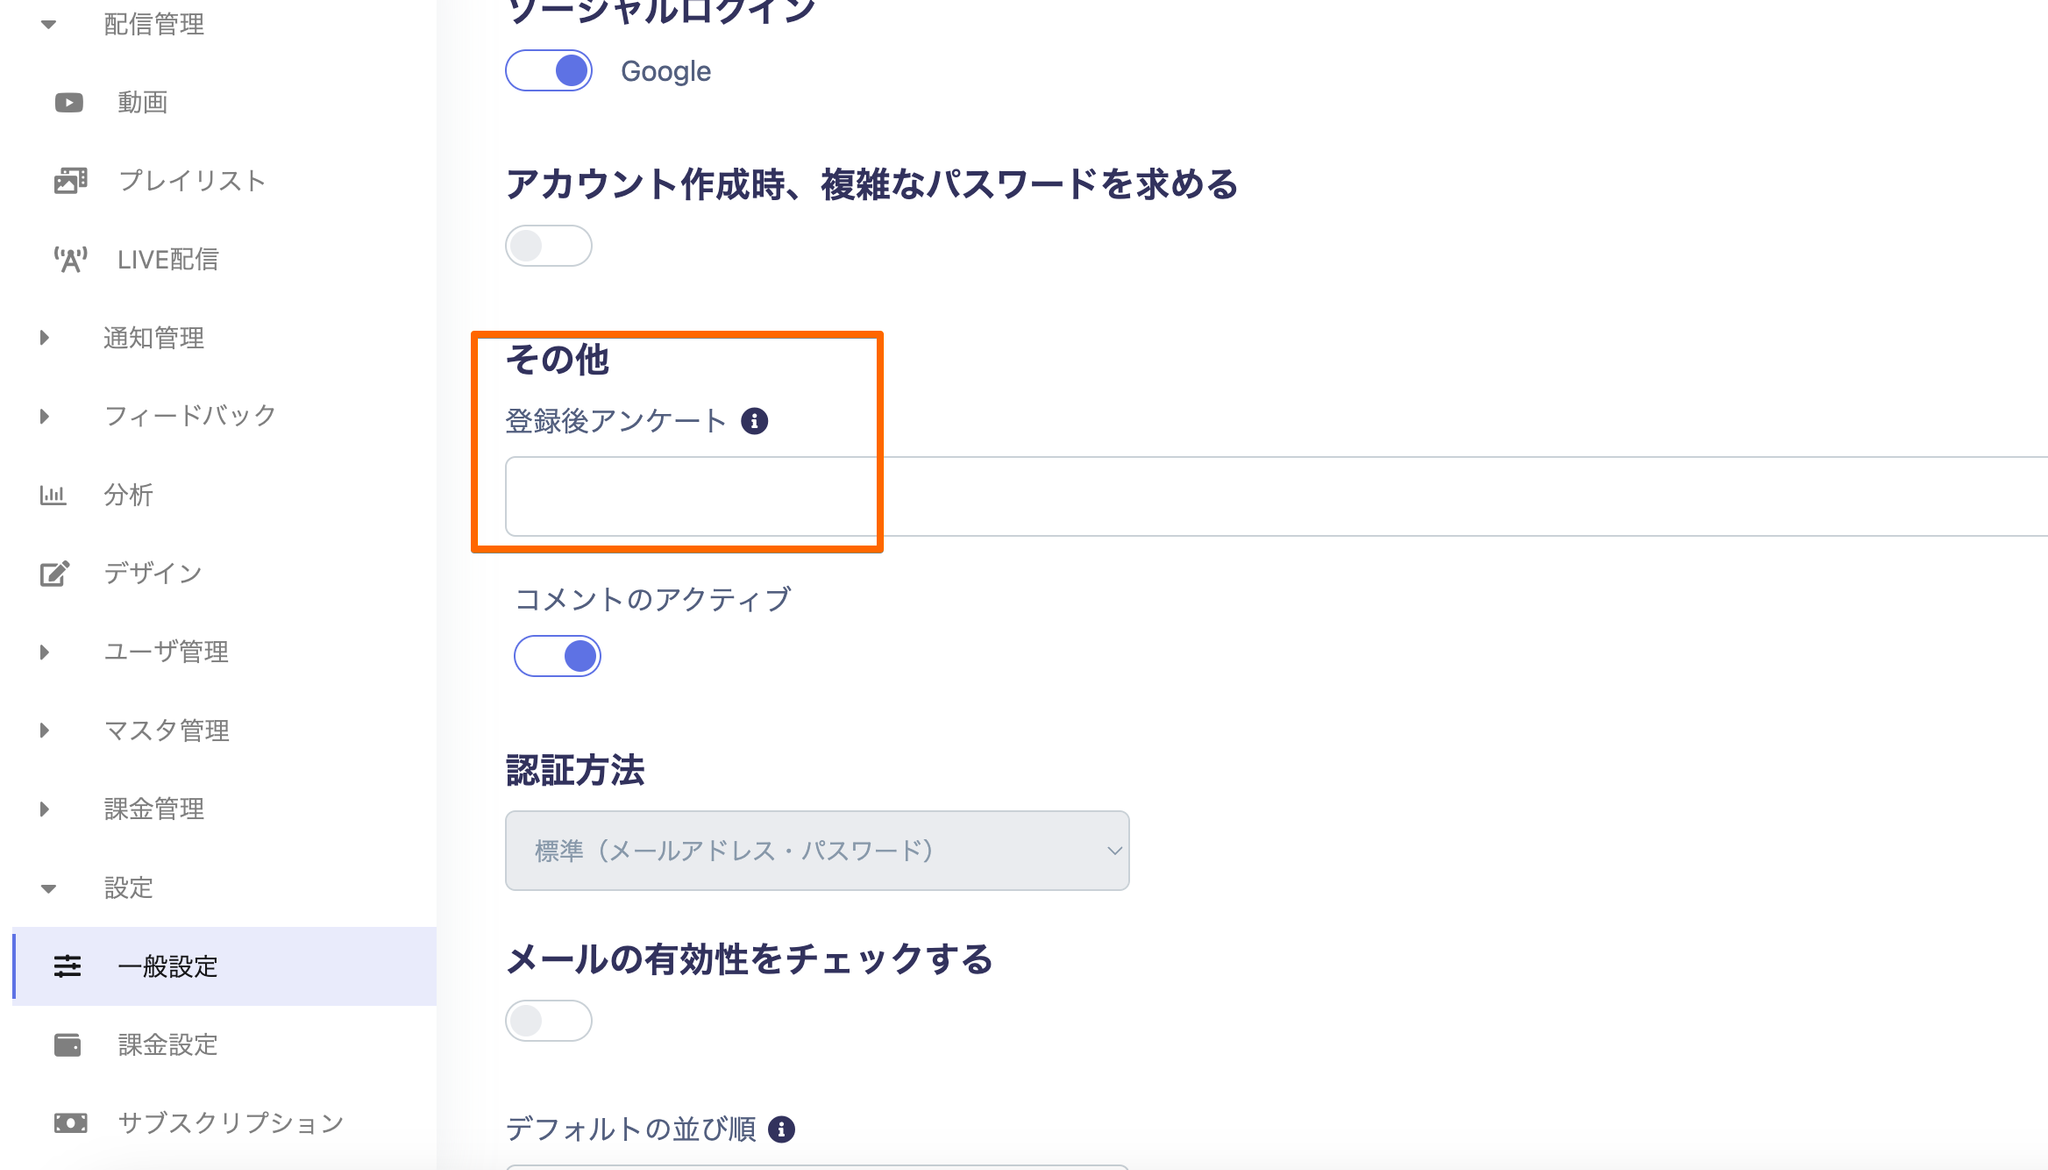
Task: Click the サブスクリプション money bill icon
Action: coord(70,1123)
